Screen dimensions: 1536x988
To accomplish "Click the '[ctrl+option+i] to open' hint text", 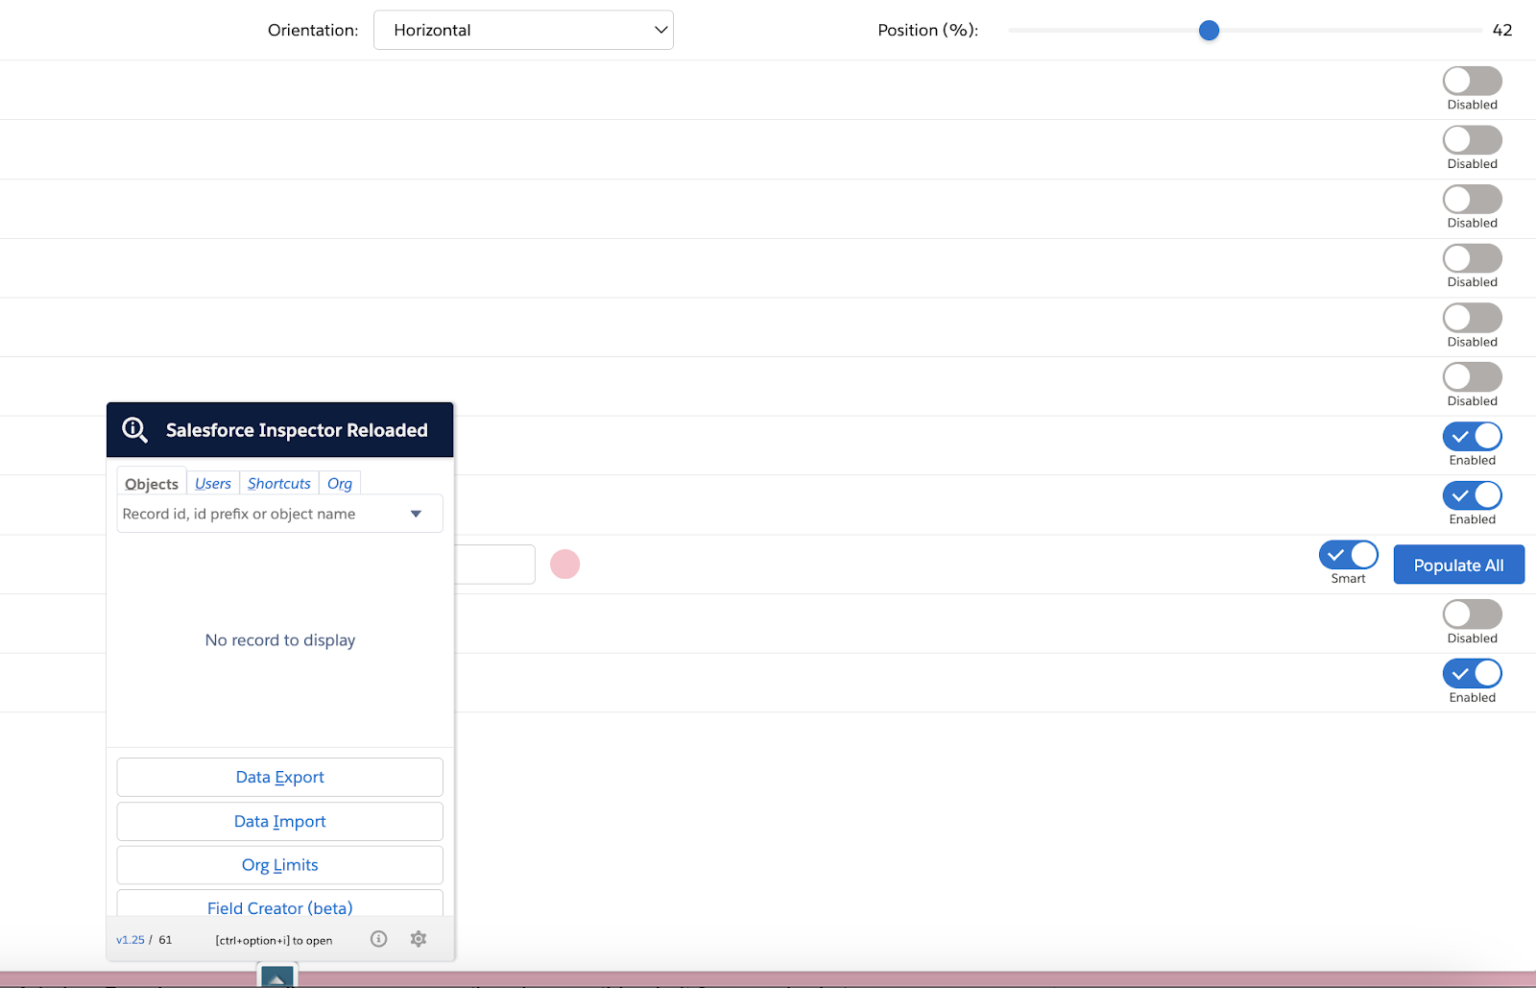I will (274, 940).
